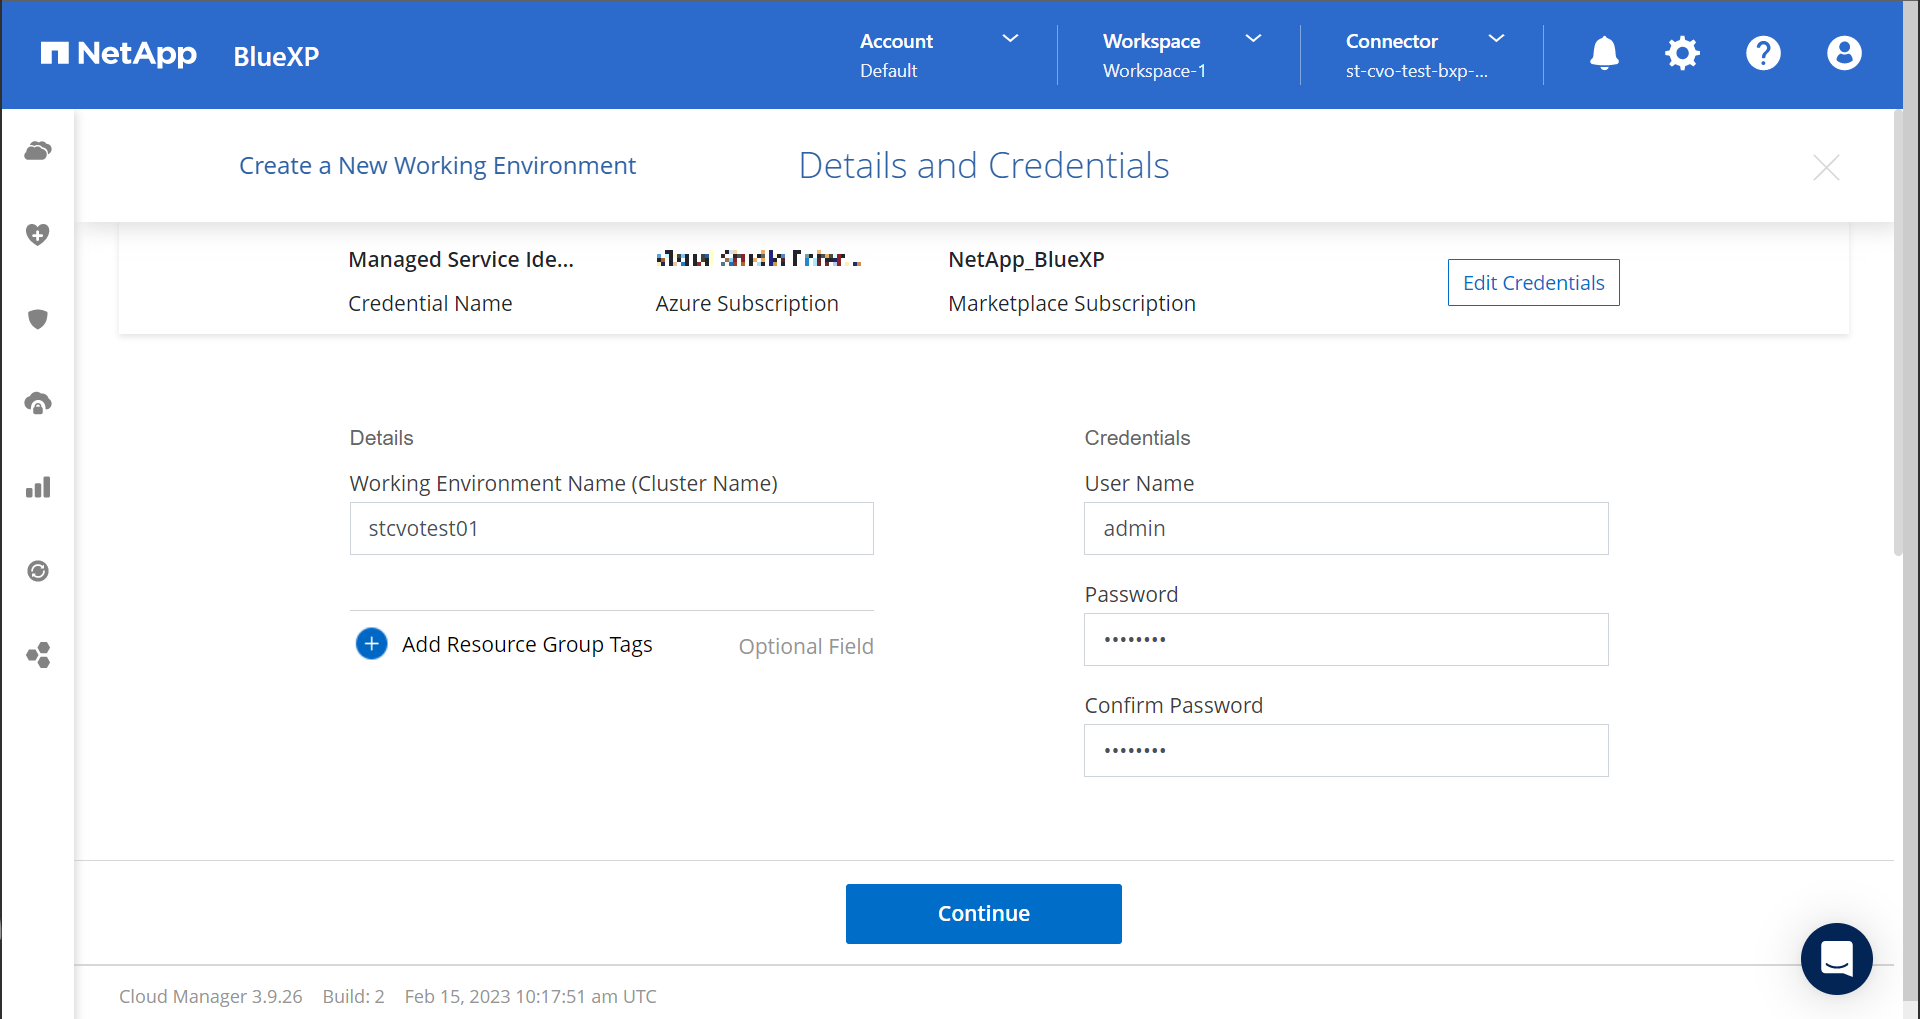Select the Working Environment Name field

tap(611, 528)
